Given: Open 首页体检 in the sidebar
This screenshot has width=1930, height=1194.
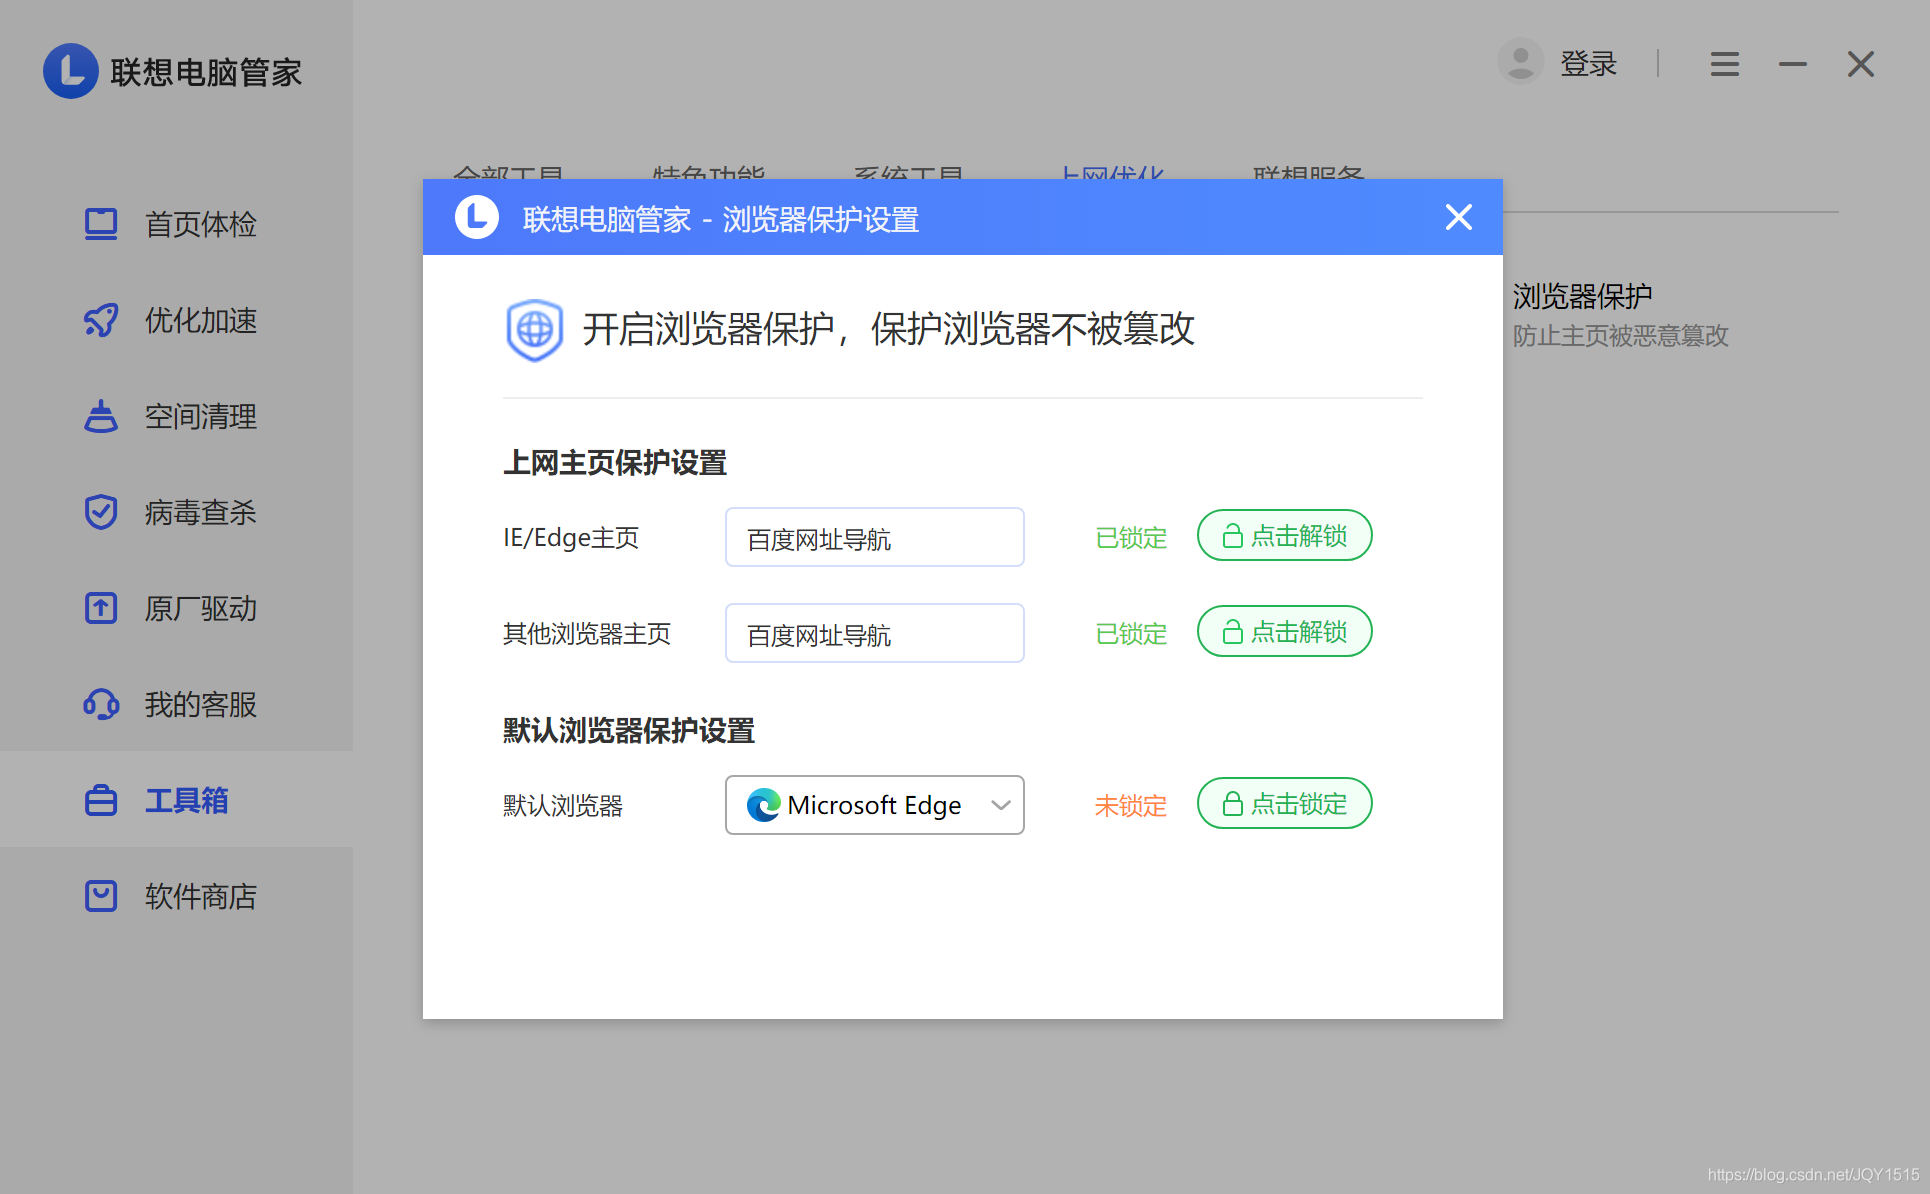Looking at the screenshot, I should point(176,224).
